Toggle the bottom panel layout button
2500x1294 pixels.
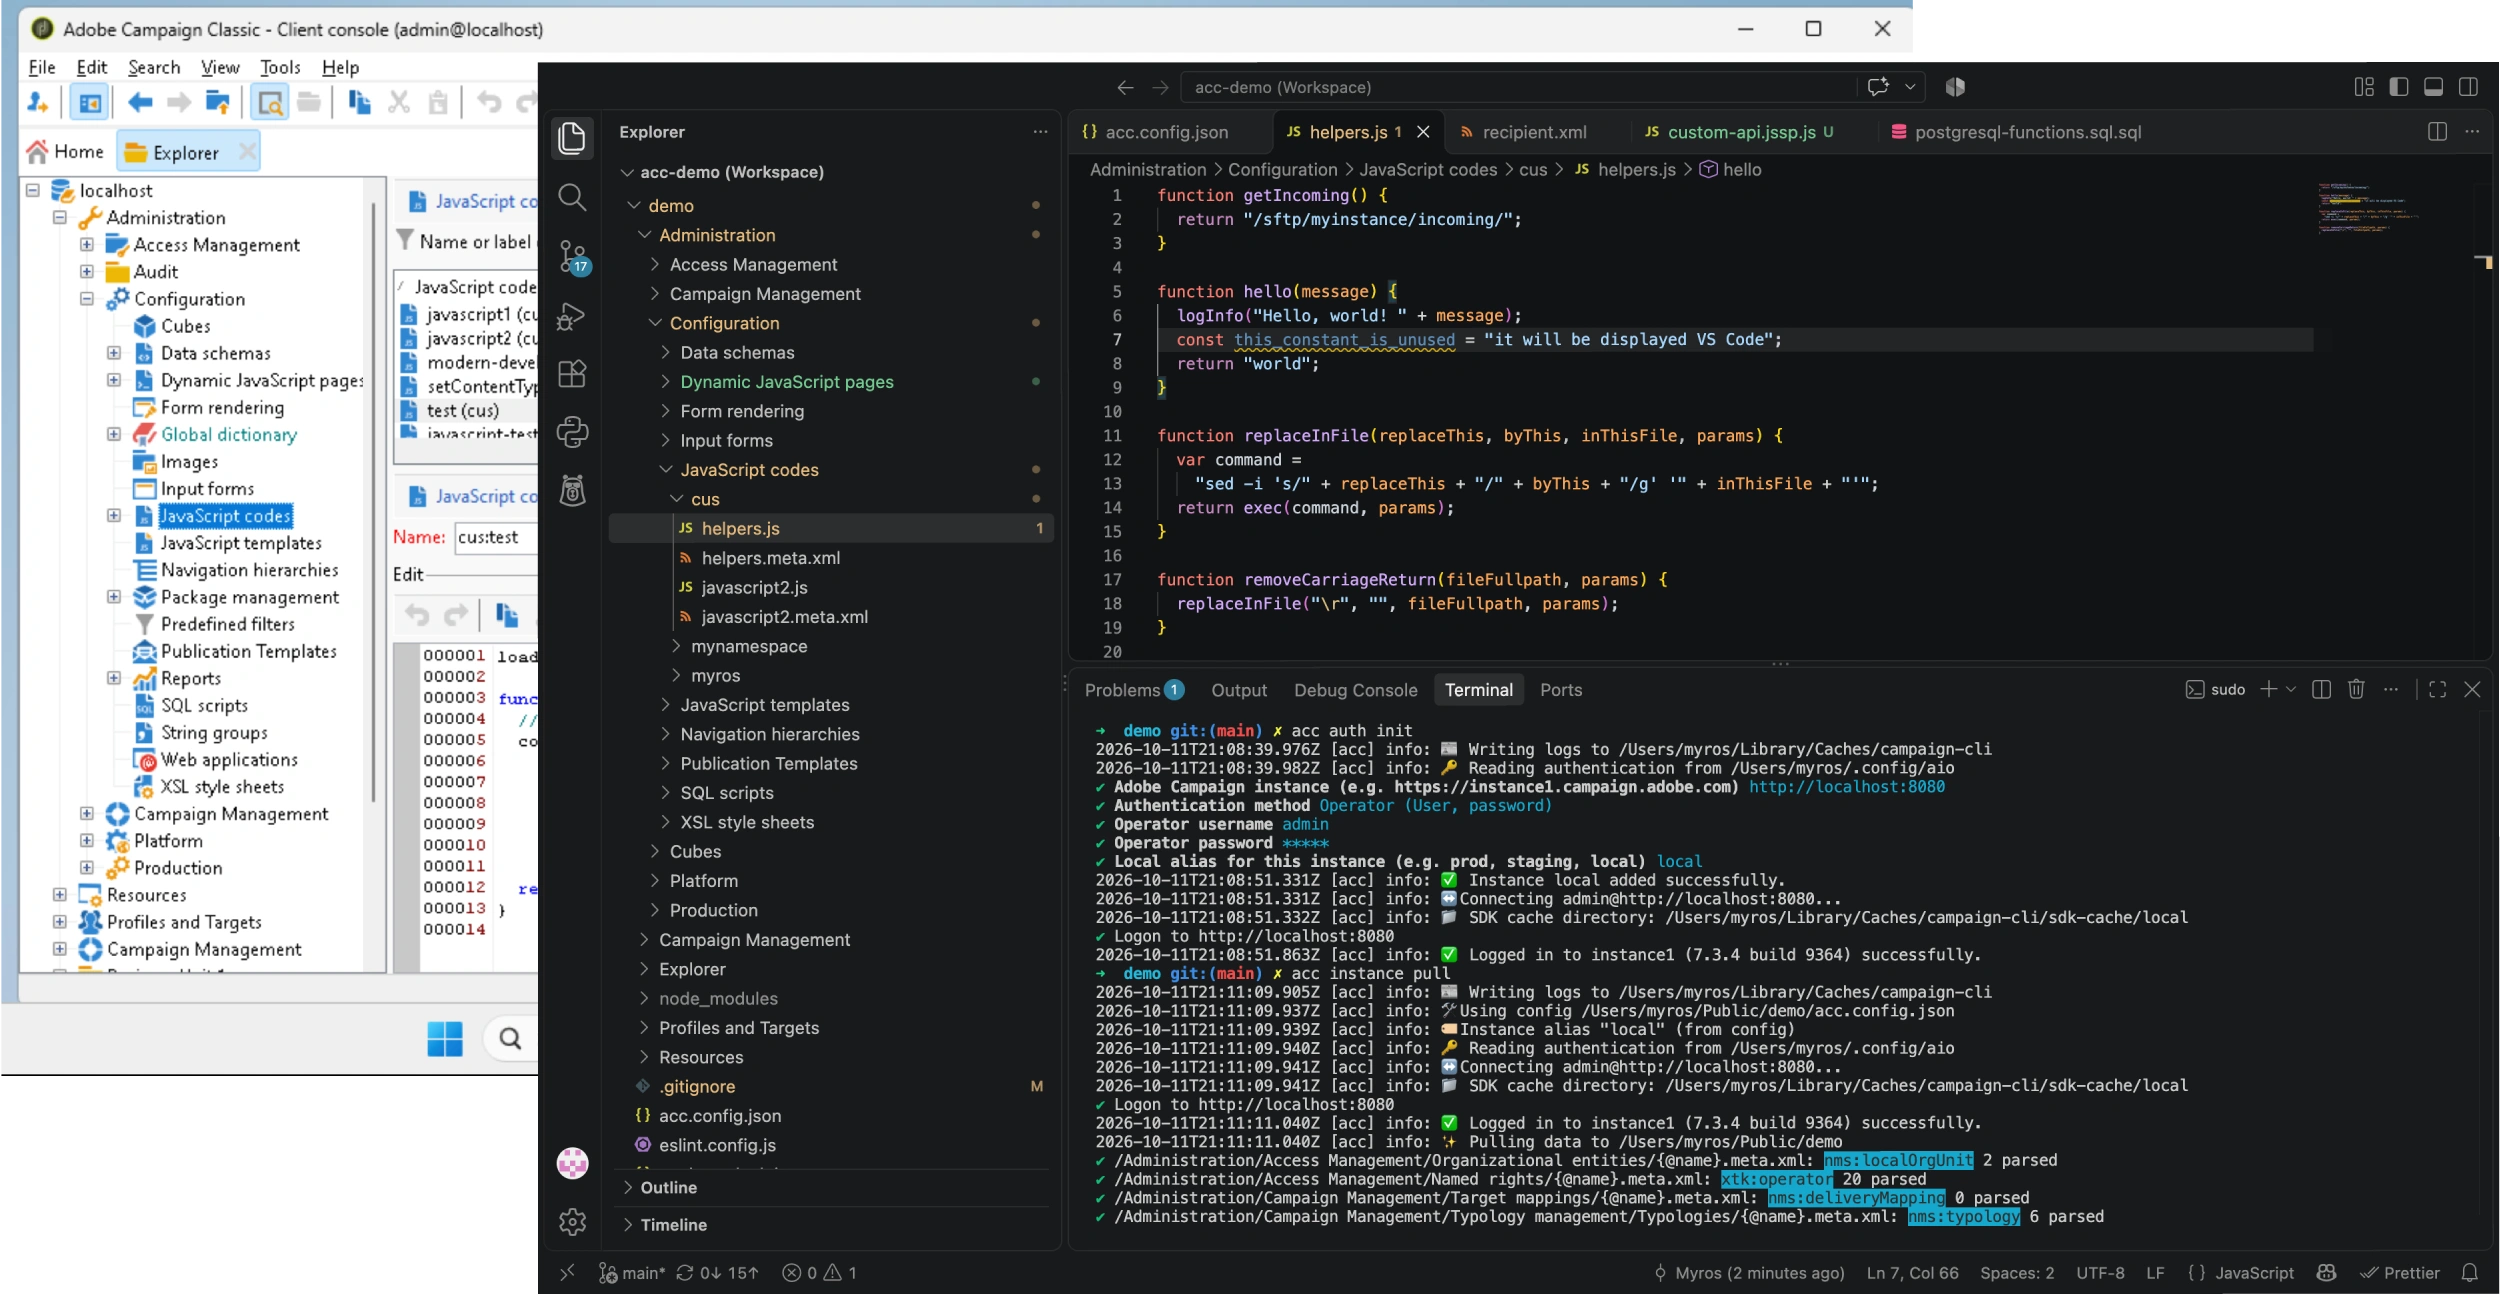tap(2434, 87)
